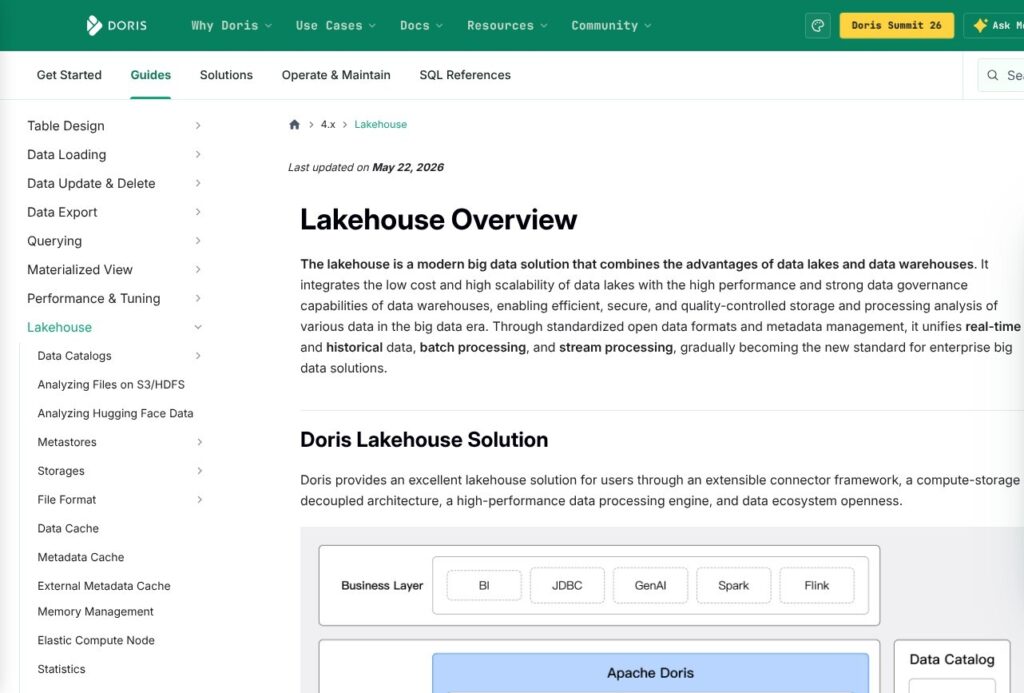1024x693 pixels.
Task: Select Lakehouse in the sidebar
Action: point(59,327)
